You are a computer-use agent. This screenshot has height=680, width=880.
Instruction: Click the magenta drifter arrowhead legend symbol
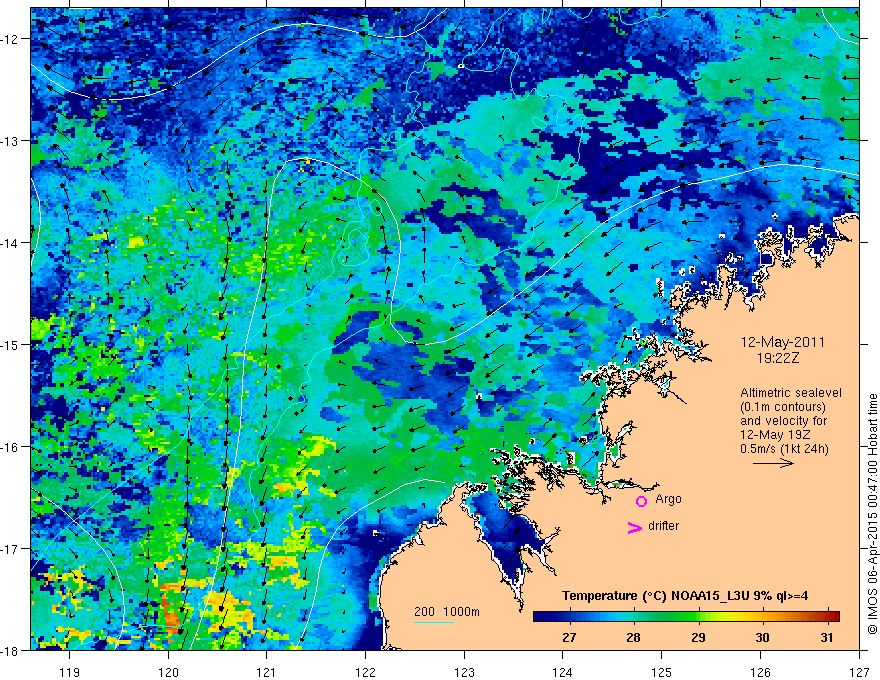(x=634, y=527)
